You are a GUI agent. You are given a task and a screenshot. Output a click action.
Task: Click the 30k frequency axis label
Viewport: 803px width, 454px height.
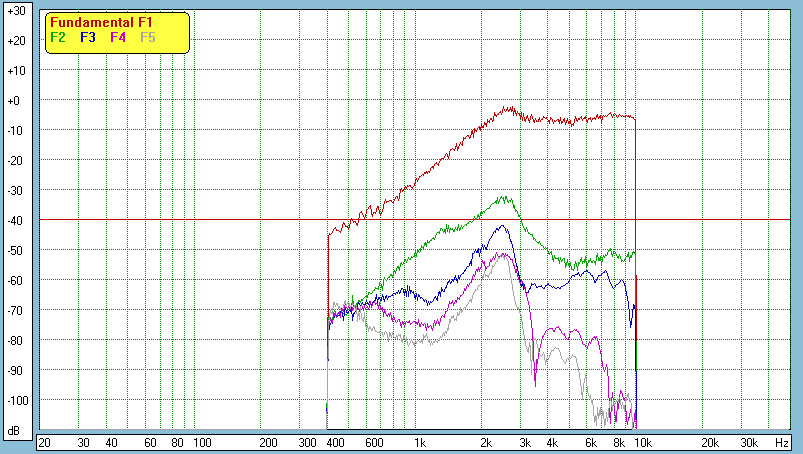[x=748, y=441]
